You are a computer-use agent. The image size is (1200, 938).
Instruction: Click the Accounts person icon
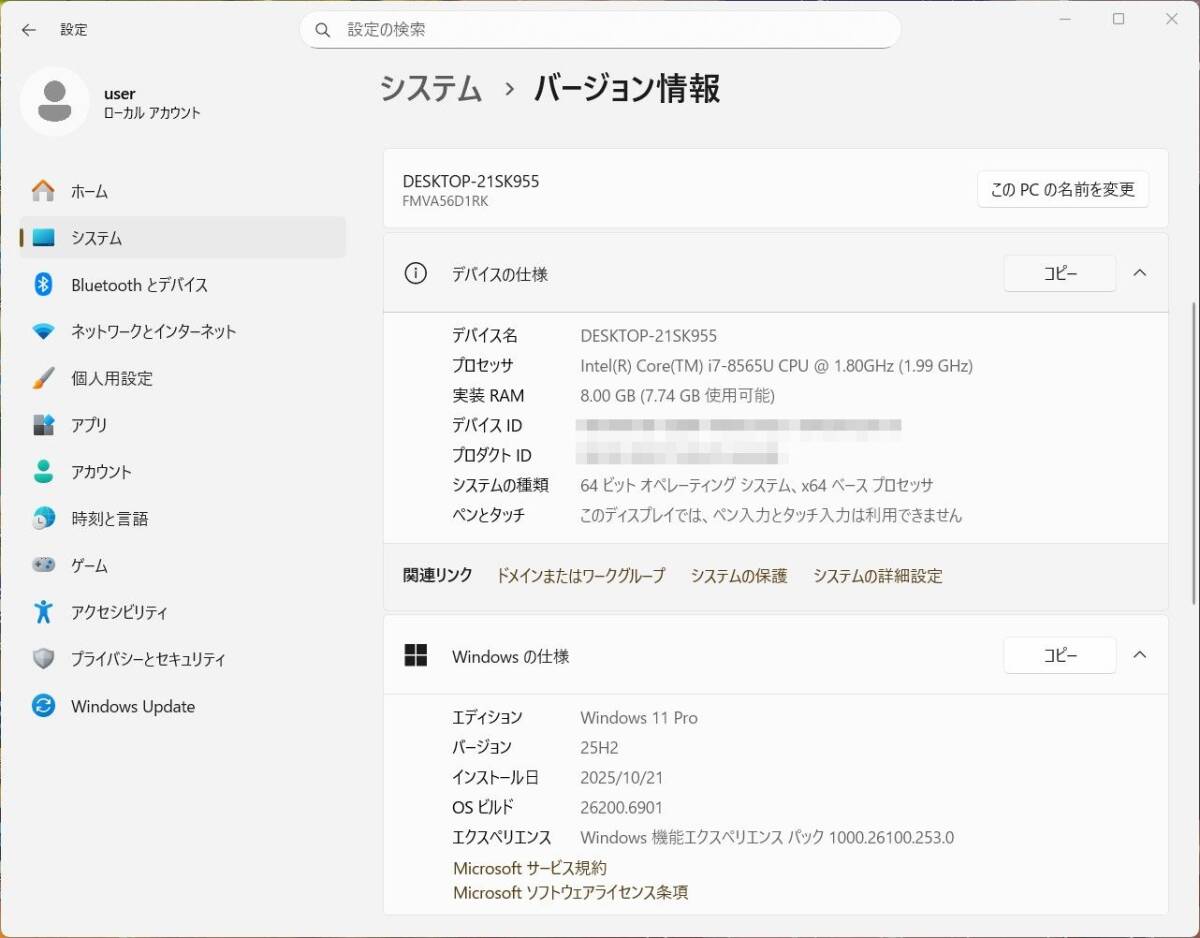[43, 472]
